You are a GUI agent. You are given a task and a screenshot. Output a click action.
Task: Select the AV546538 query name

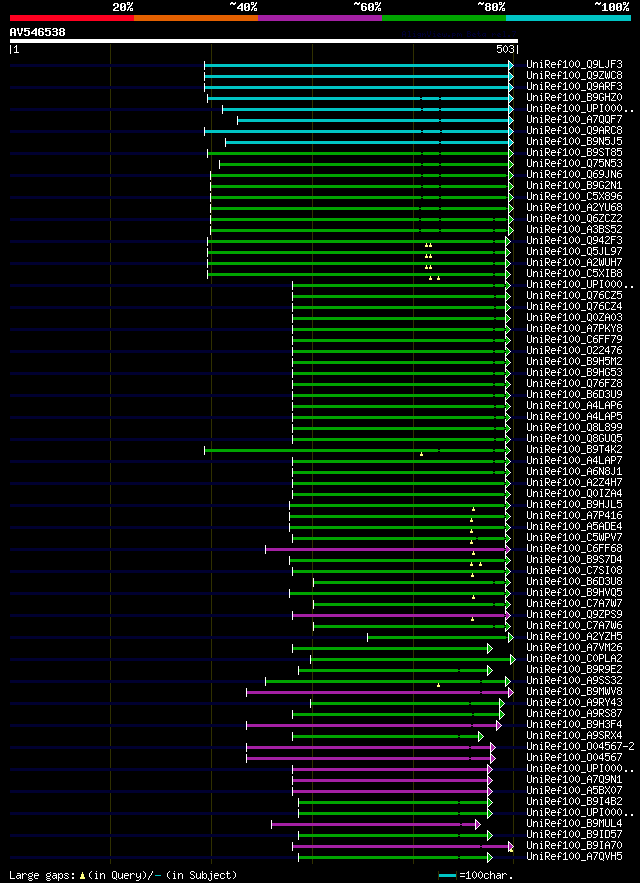click(x=37, y=32)
